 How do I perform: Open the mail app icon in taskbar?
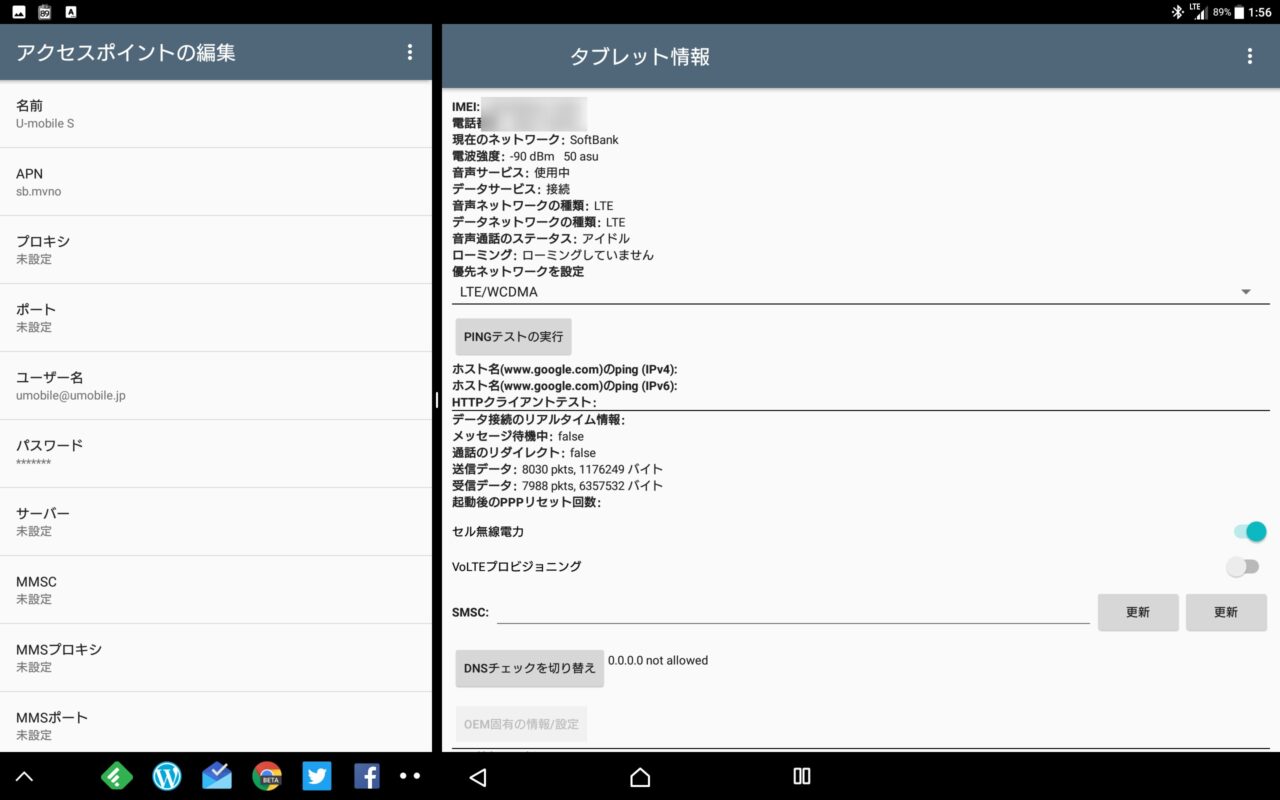point(216,776)
